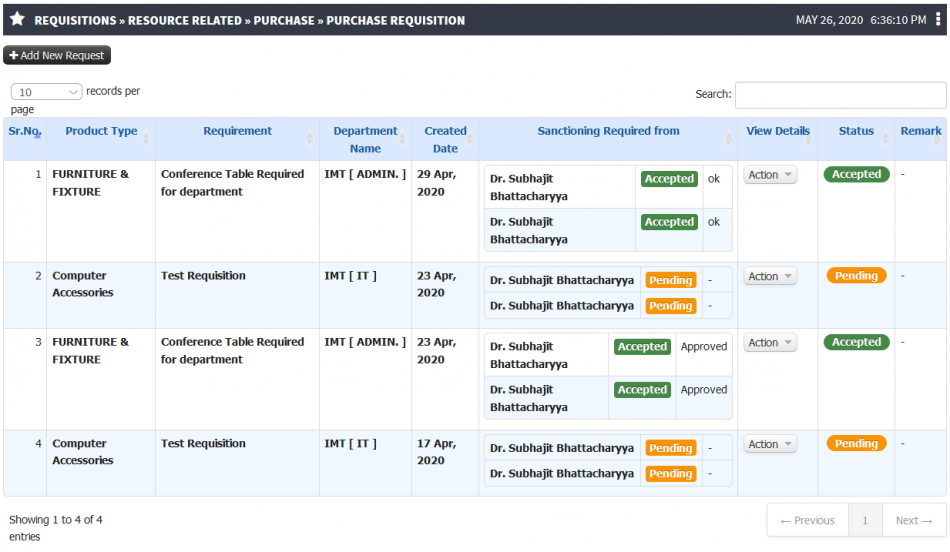This screenshot has height=552, width=950.
Task: Select 'Test Requisition' in row 2
Action: (204, 276)
